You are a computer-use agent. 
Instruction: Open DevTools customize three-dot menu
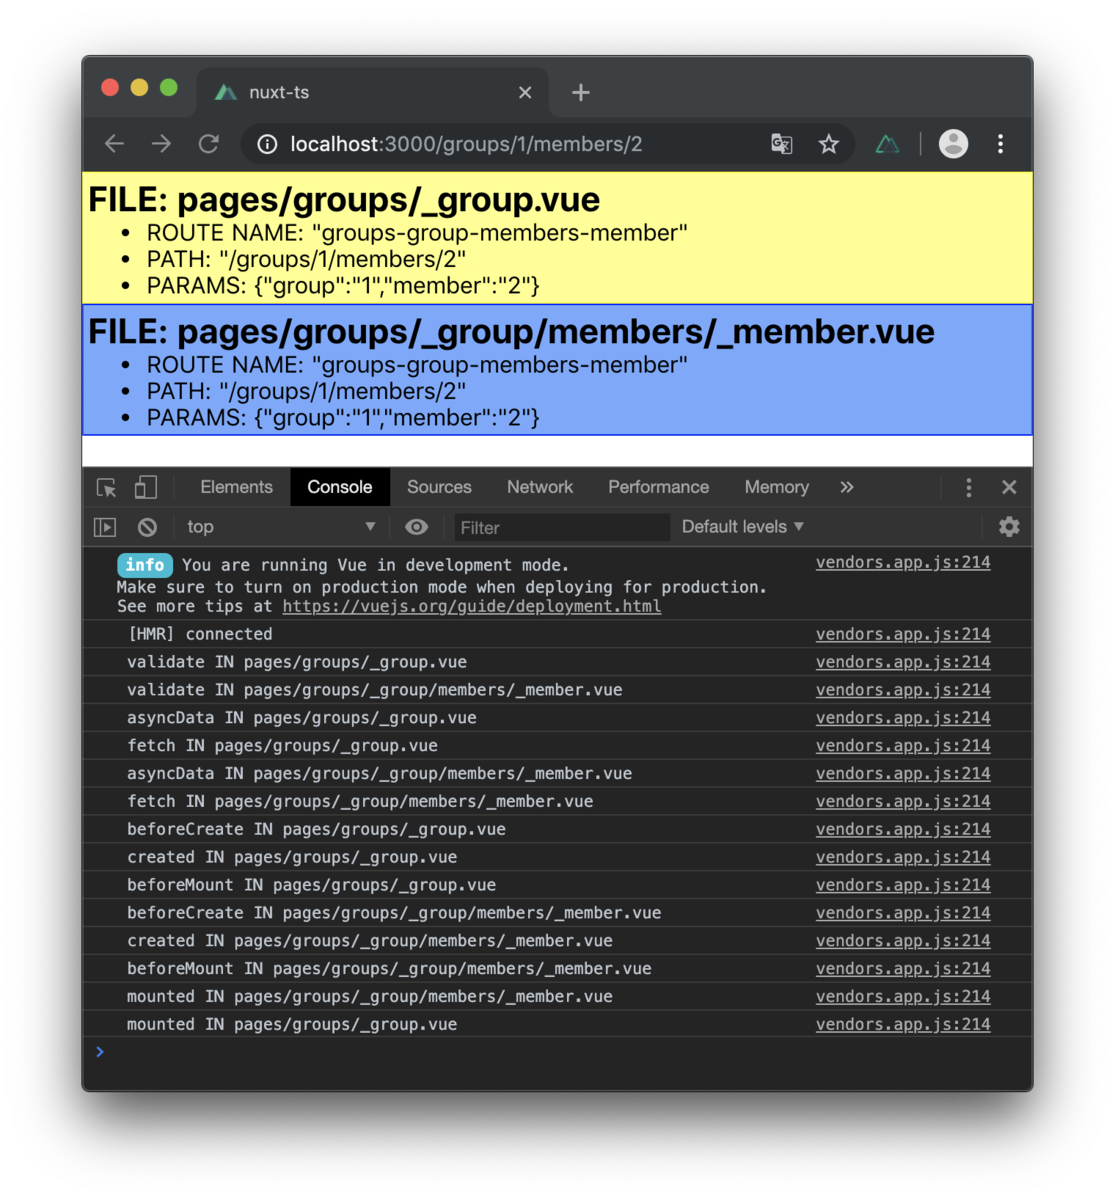point(968,487)
